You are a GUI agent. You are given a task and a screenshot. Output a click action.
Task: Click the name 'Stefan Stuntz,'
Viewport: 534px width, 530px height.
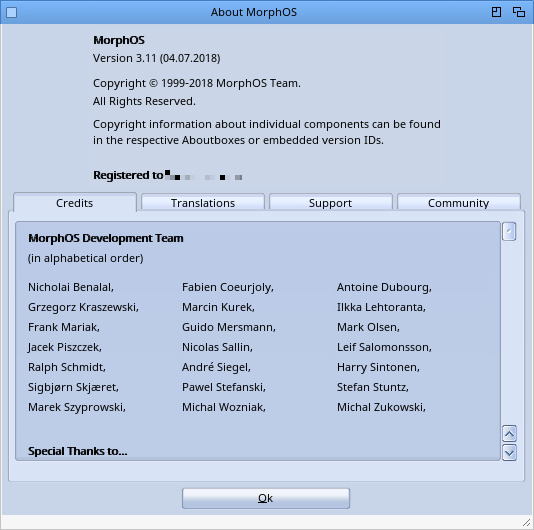(373, 387)
